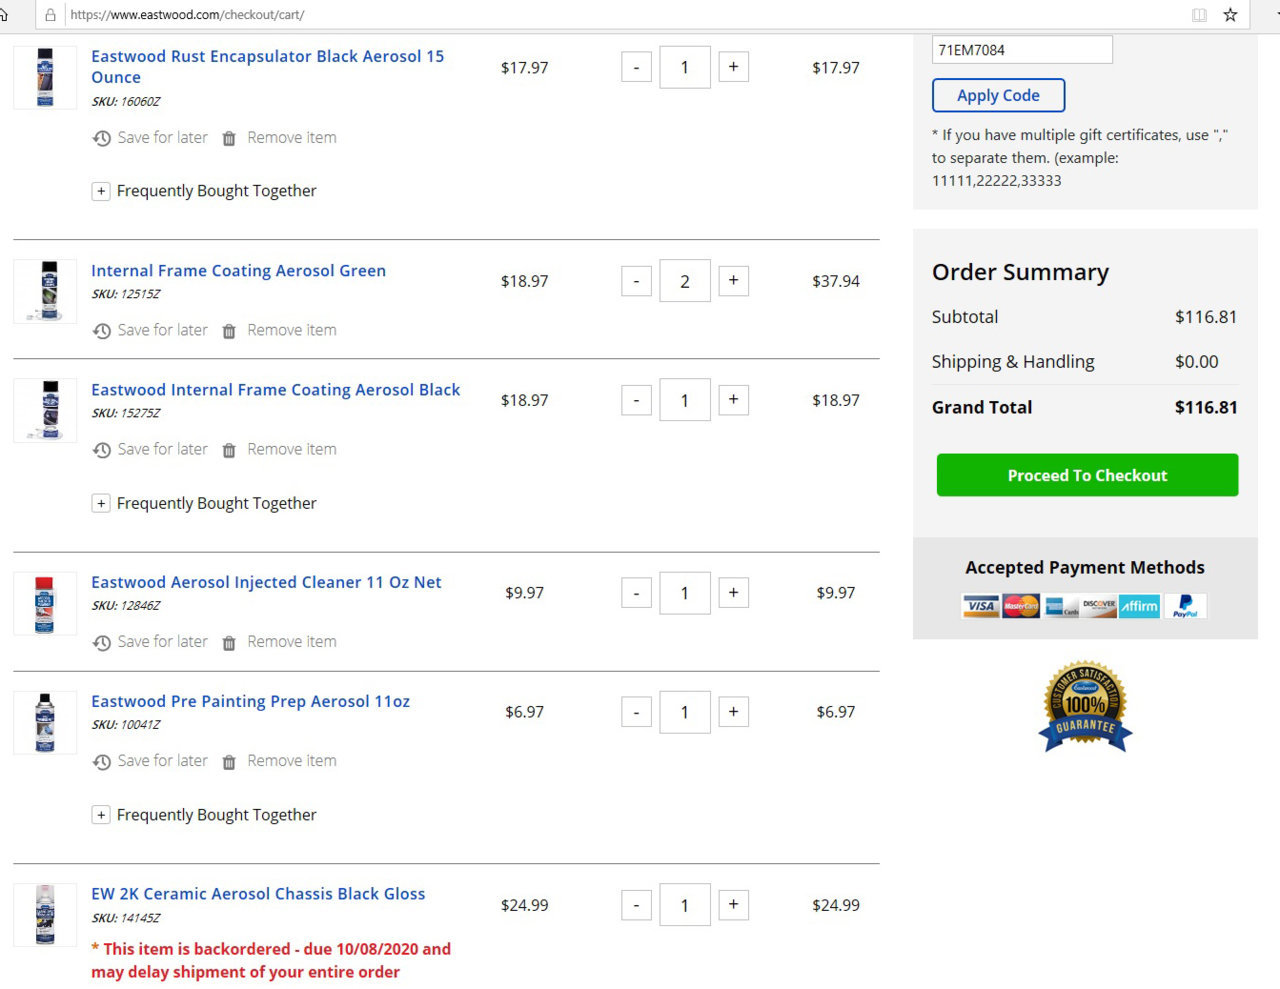Click the Discover payment icon
Screen dimensions: 1280x989
pos(1099,606)
